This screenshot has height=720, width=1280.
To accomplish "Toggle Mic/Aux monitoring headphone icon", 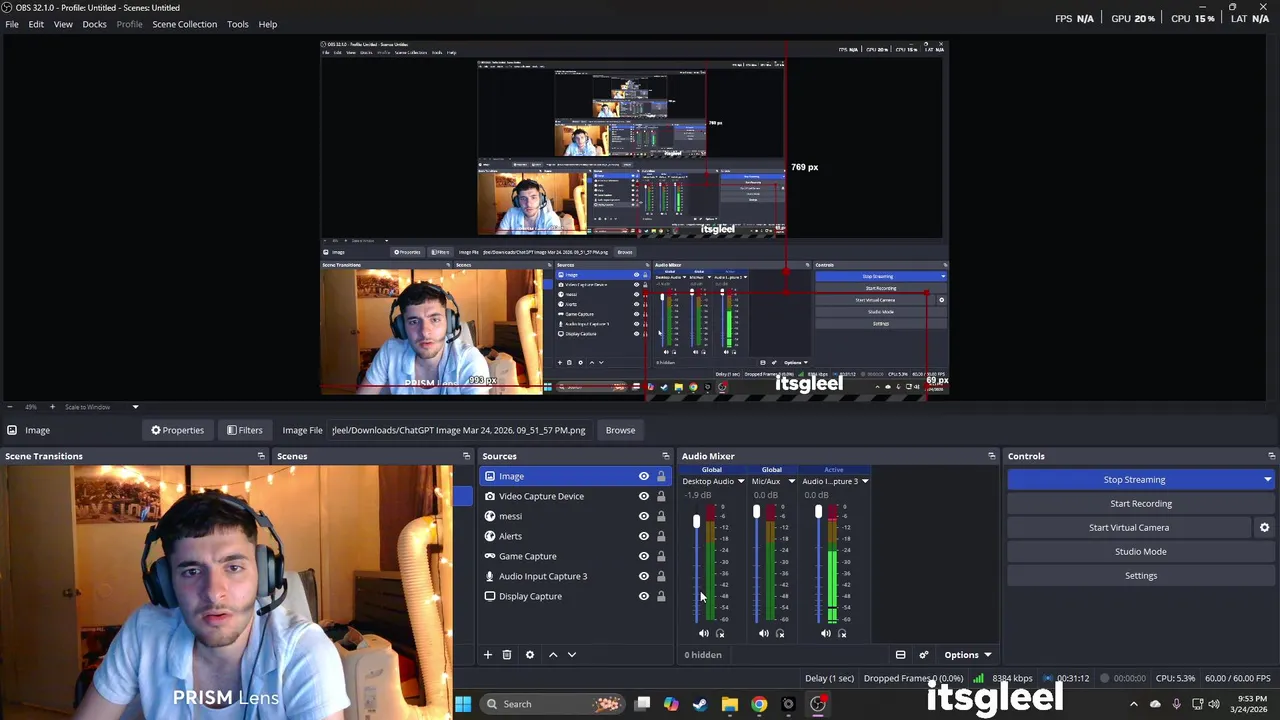I will click(x=781, y=633).
